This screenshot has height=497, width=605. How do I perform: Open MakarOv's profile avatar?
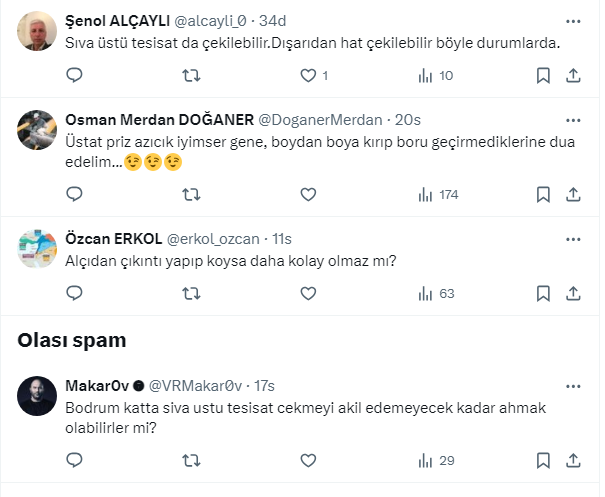tap(38, 395)
